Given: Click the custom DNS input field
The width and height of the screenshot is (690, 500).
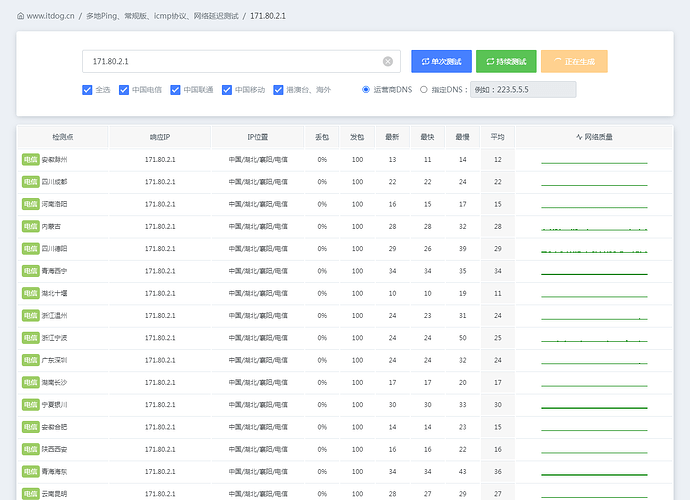Looking at the screenshot, I should [x=523, y=90].
